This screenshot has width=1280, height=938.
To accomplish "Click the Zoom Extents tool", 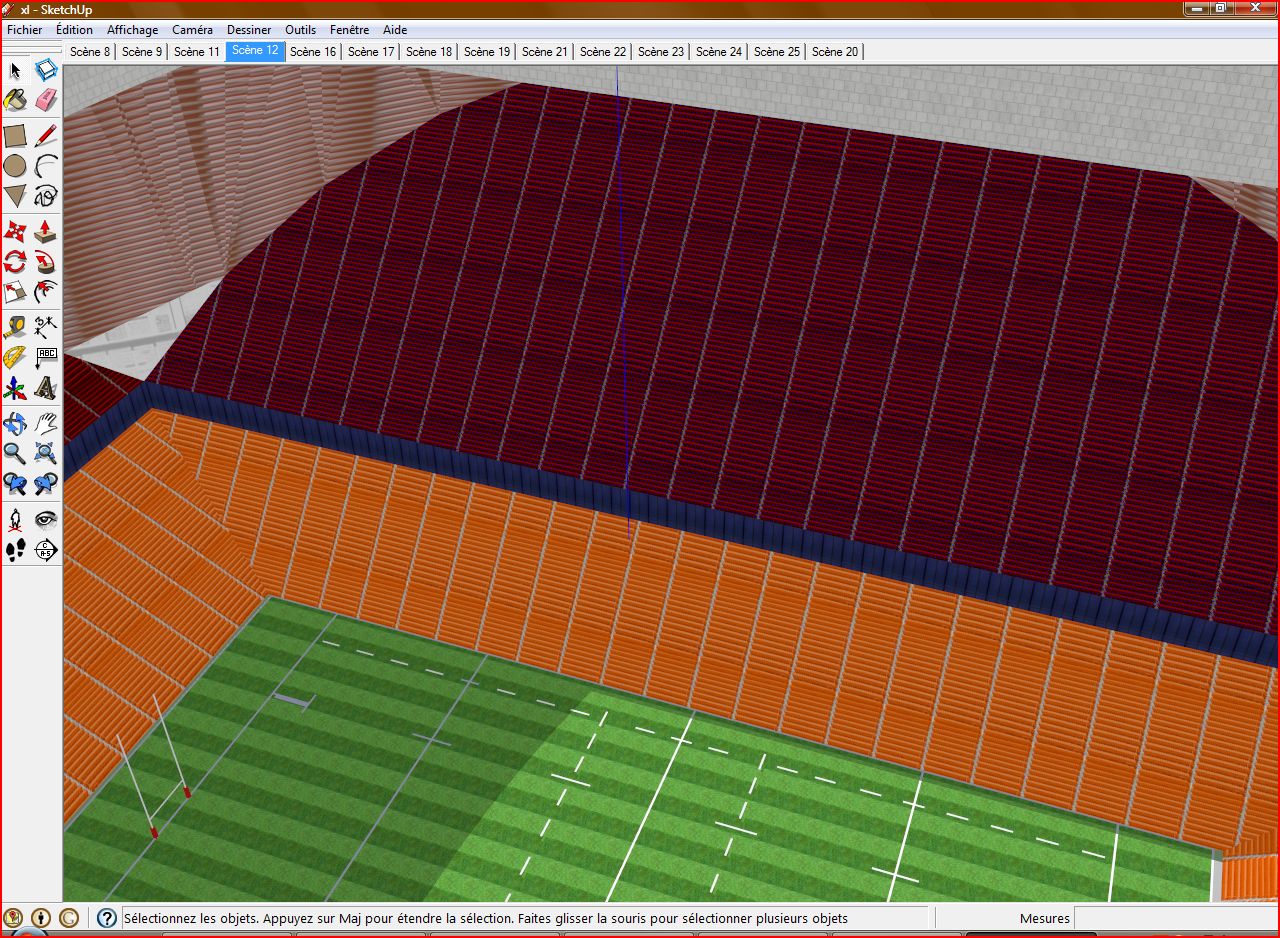I will [x=46, y=454].
